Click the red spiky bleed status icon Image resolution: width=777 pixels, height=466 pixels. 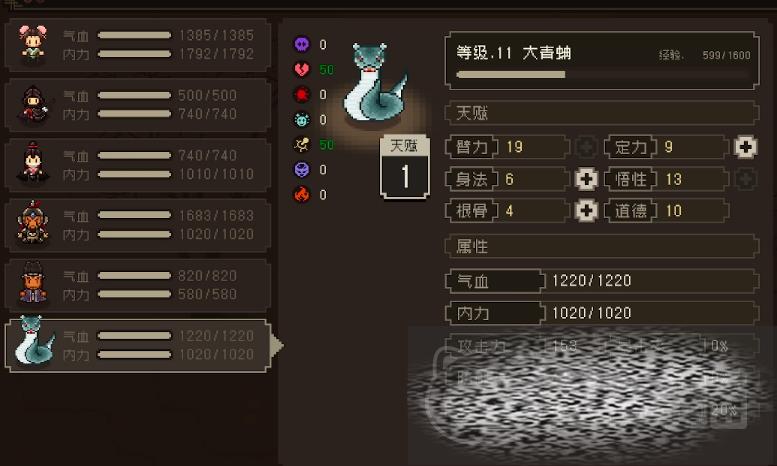click(x=302, y=94)
